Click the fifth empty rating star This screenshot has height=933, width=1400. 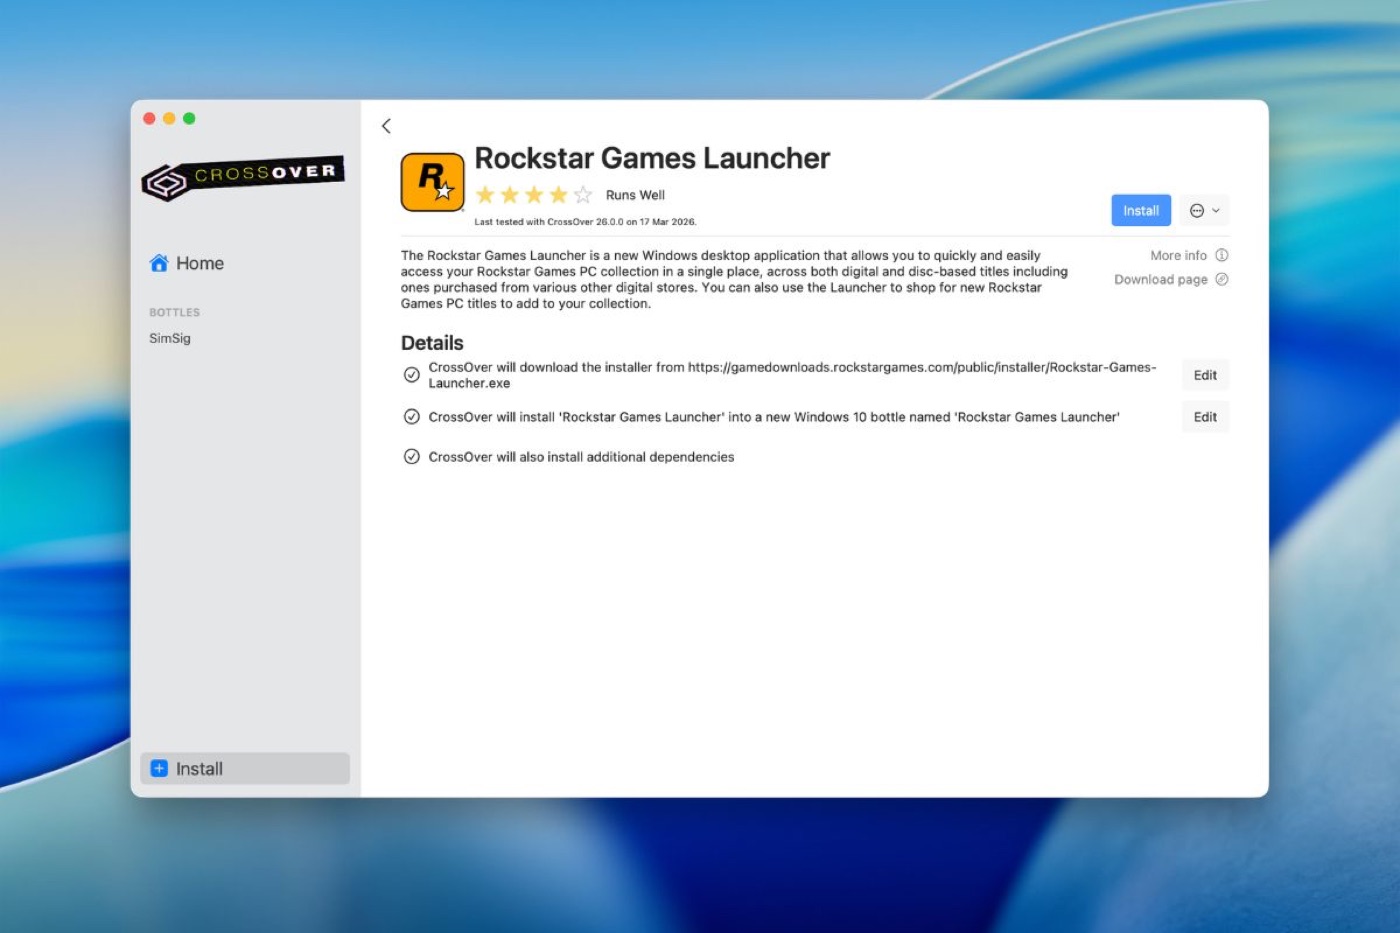[583, 195]
